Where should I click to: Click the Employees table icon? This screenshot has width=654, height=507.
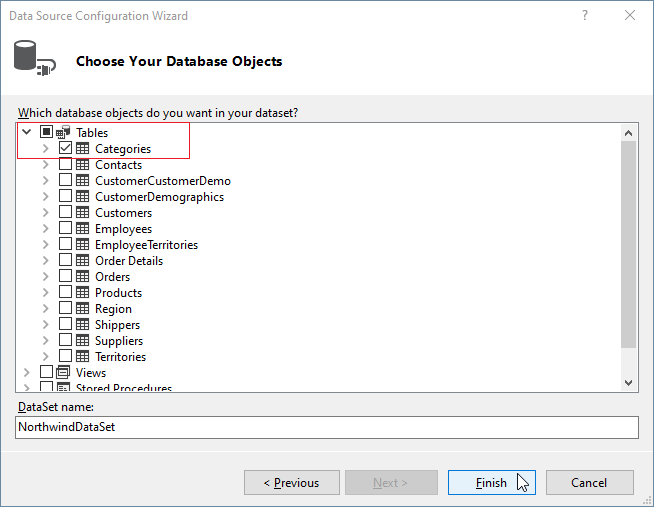click(83, 228)
